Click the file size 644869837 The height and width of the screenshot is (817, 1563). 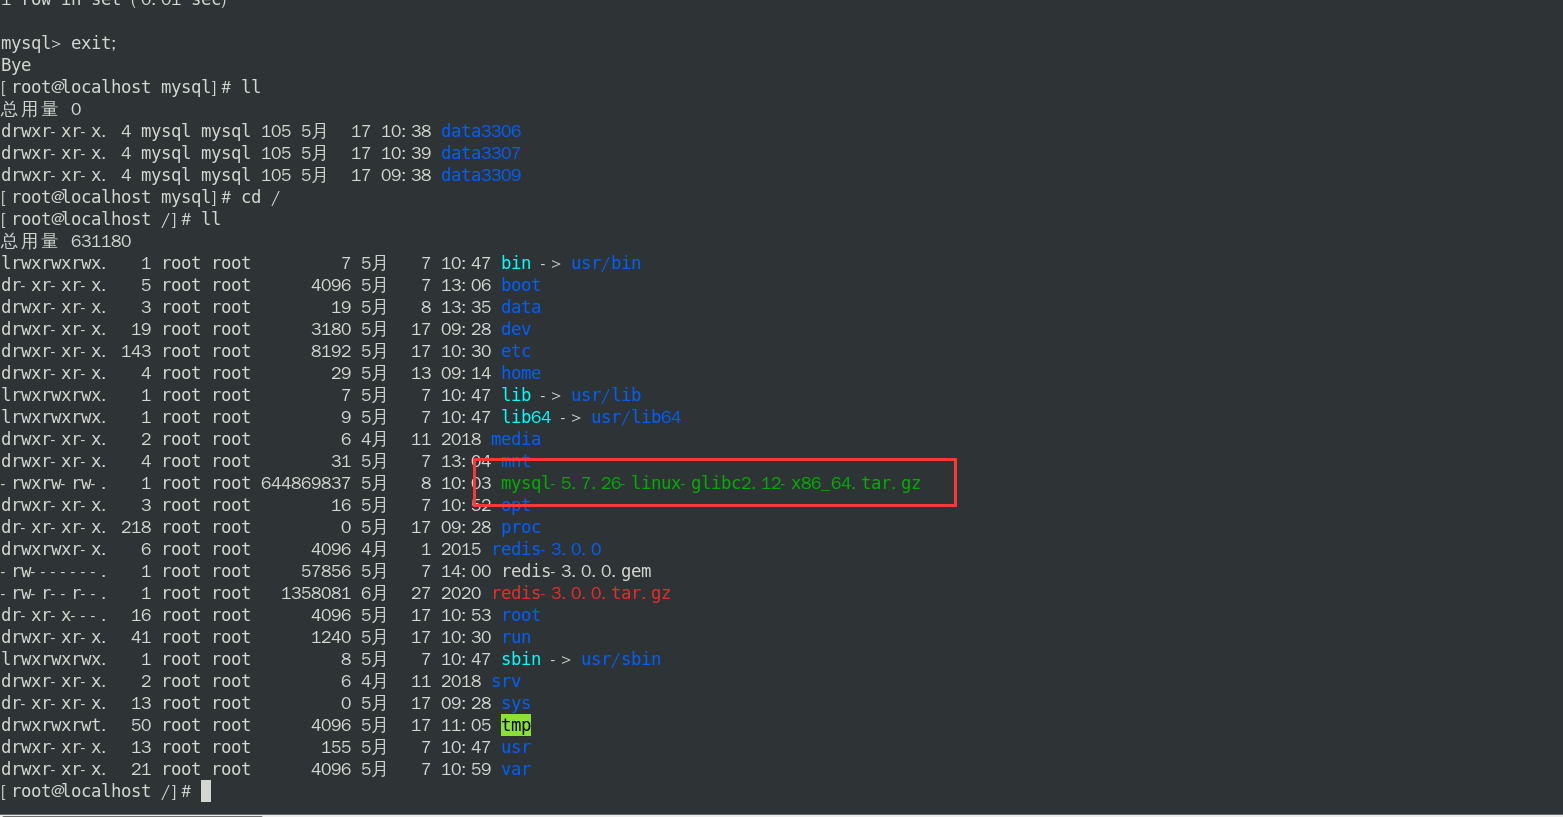tap(306, 483)
